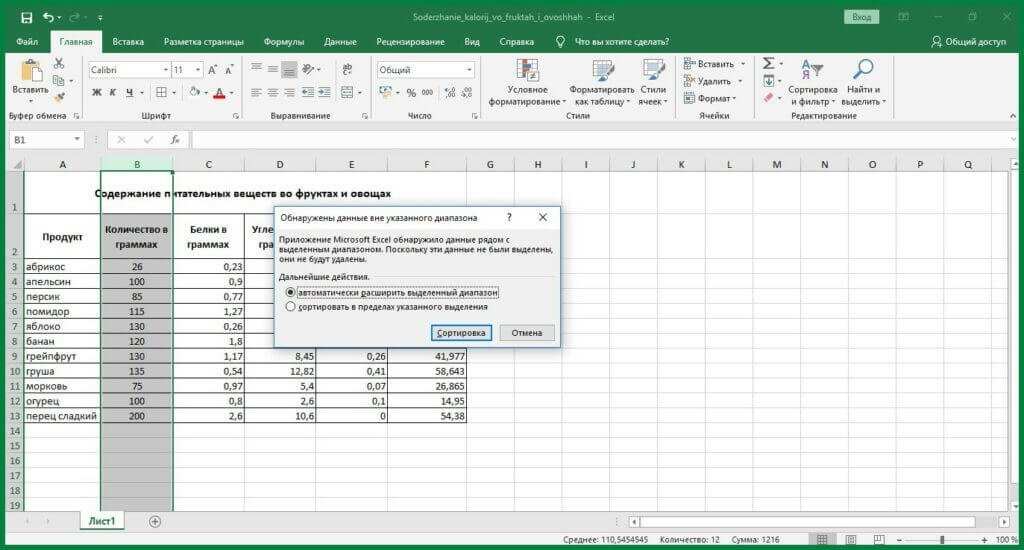Open Conditional Formatting (Условное форматирование)
The height and width of the screenshot is (550, 1024).
point(527,82)
